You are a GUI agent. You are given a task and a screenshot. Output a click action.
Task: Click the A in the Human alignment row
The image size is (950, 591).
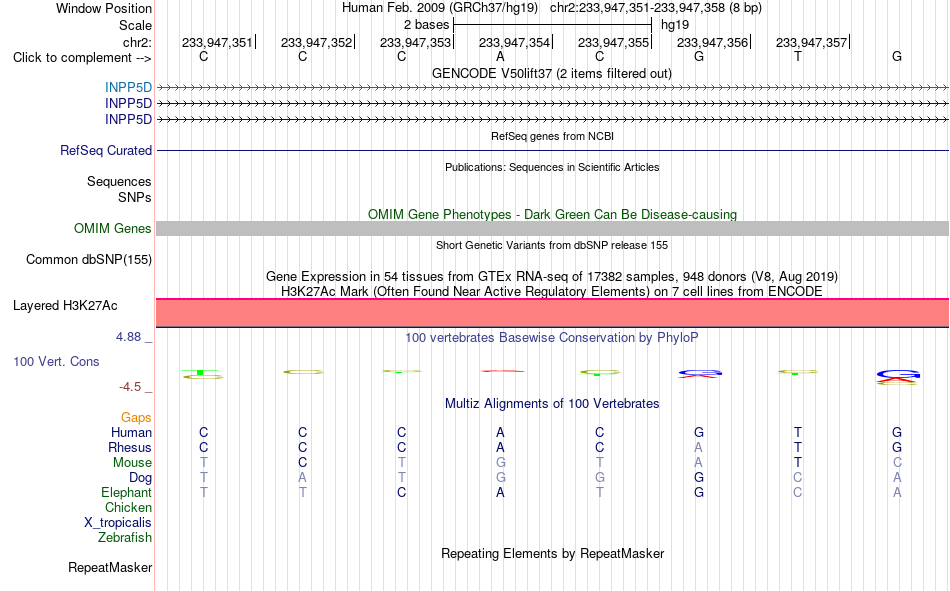(500, 433)
